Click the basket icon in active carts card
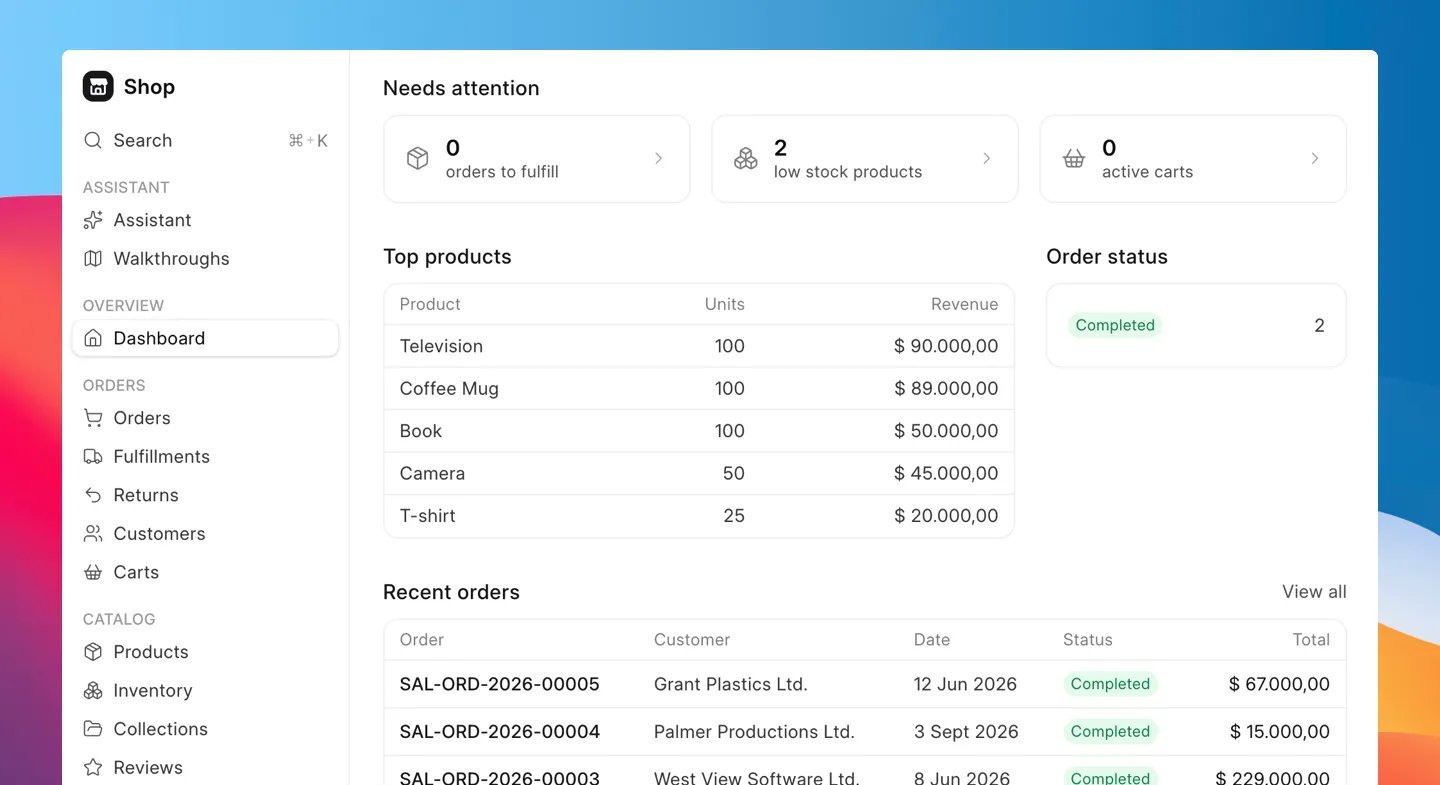 click(1074, 158)
